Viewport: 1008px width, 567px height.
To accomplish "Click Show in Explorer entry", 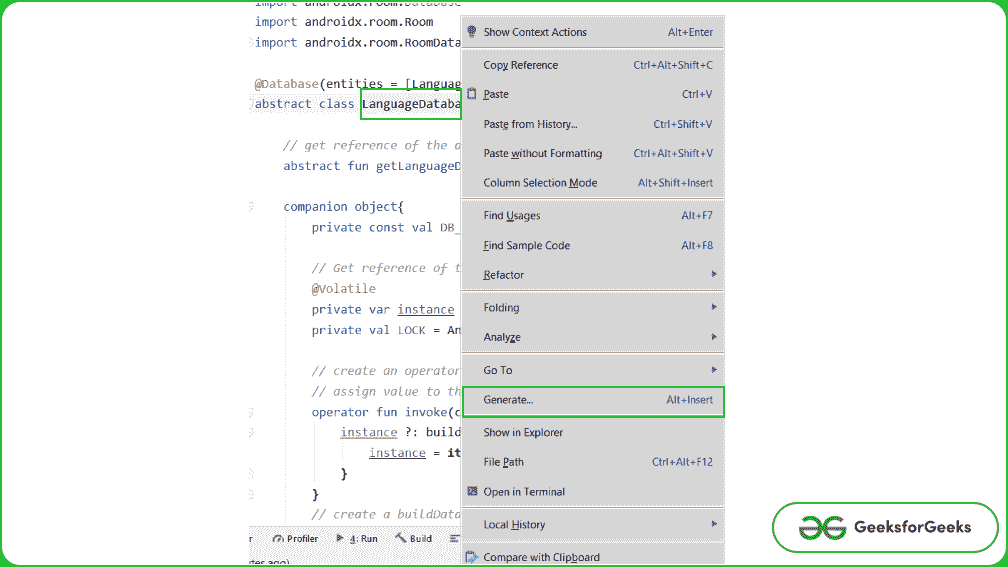I will [523, 433].
